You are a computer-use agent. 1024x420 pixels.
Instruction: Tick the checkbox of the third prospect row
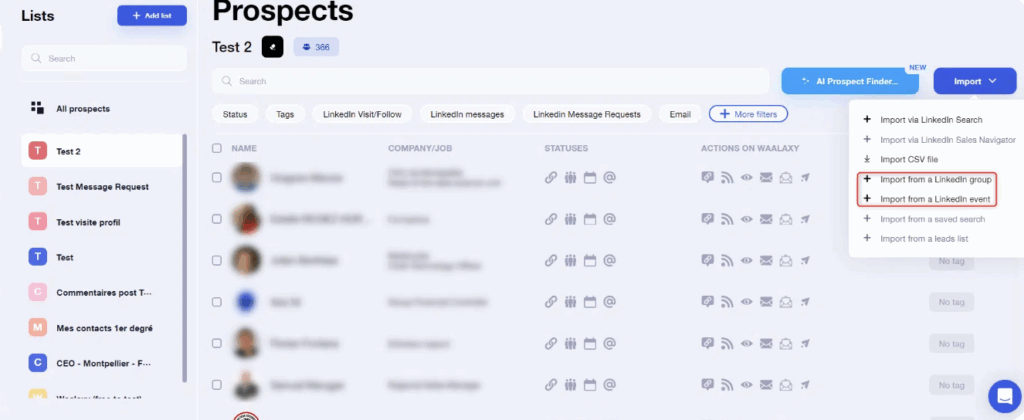[x=217, y=260]
